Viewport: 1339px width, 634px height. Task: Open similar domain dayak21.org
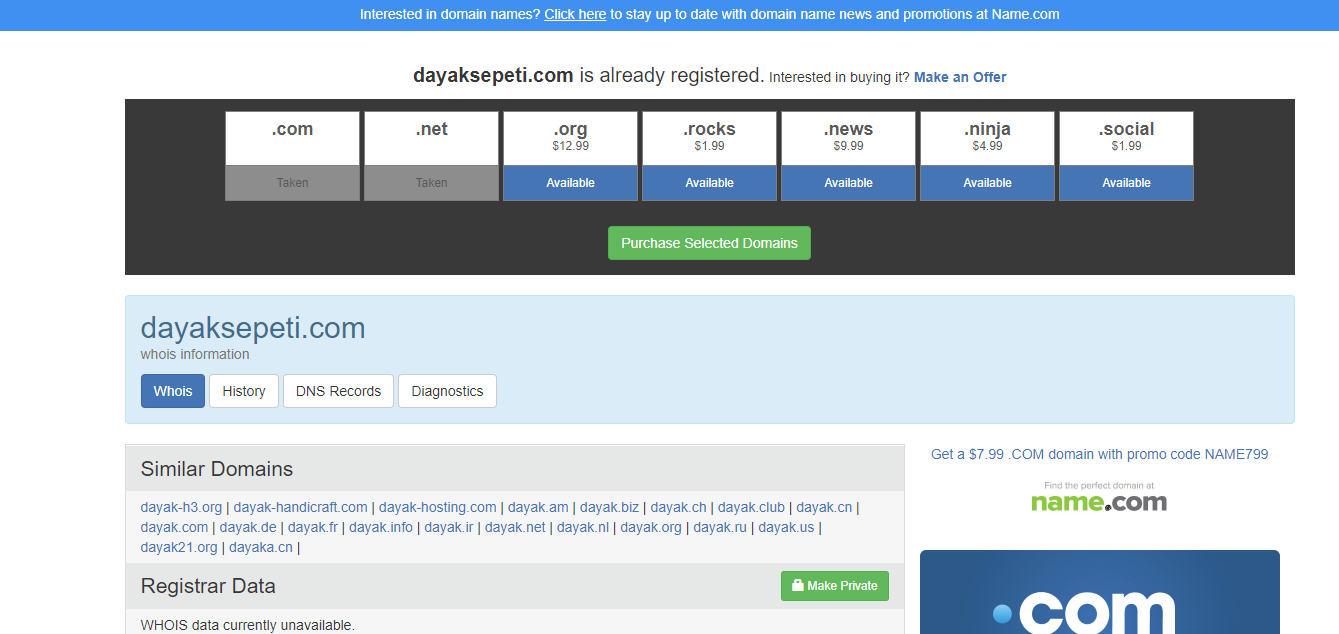click(179, 547)
